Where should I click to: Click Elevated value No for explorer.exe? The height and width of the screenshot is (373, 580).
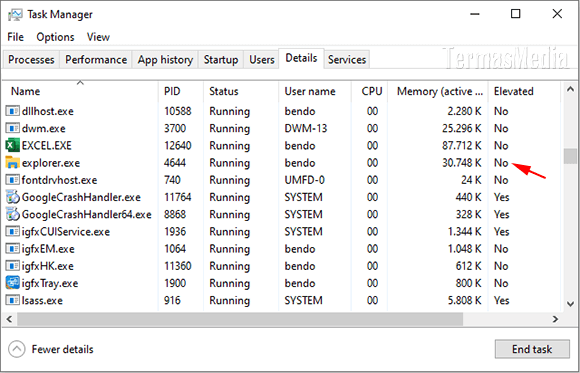(x=501, y=163)
